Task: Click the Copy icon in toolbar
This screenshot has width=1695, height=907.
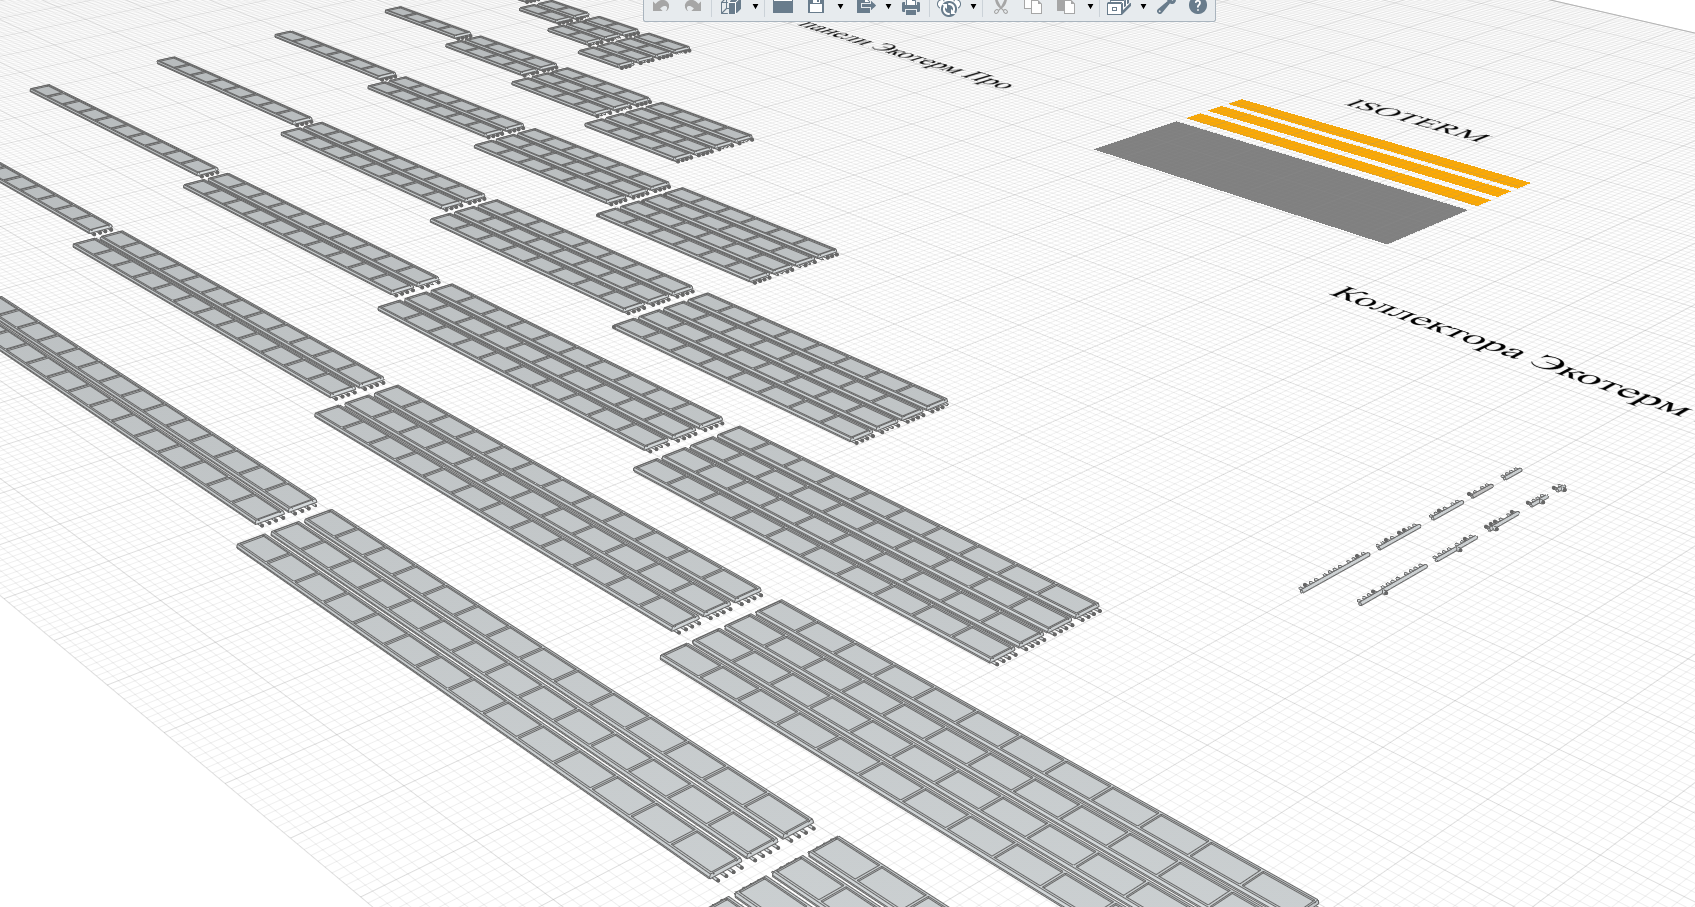Action: point(1033,7)
